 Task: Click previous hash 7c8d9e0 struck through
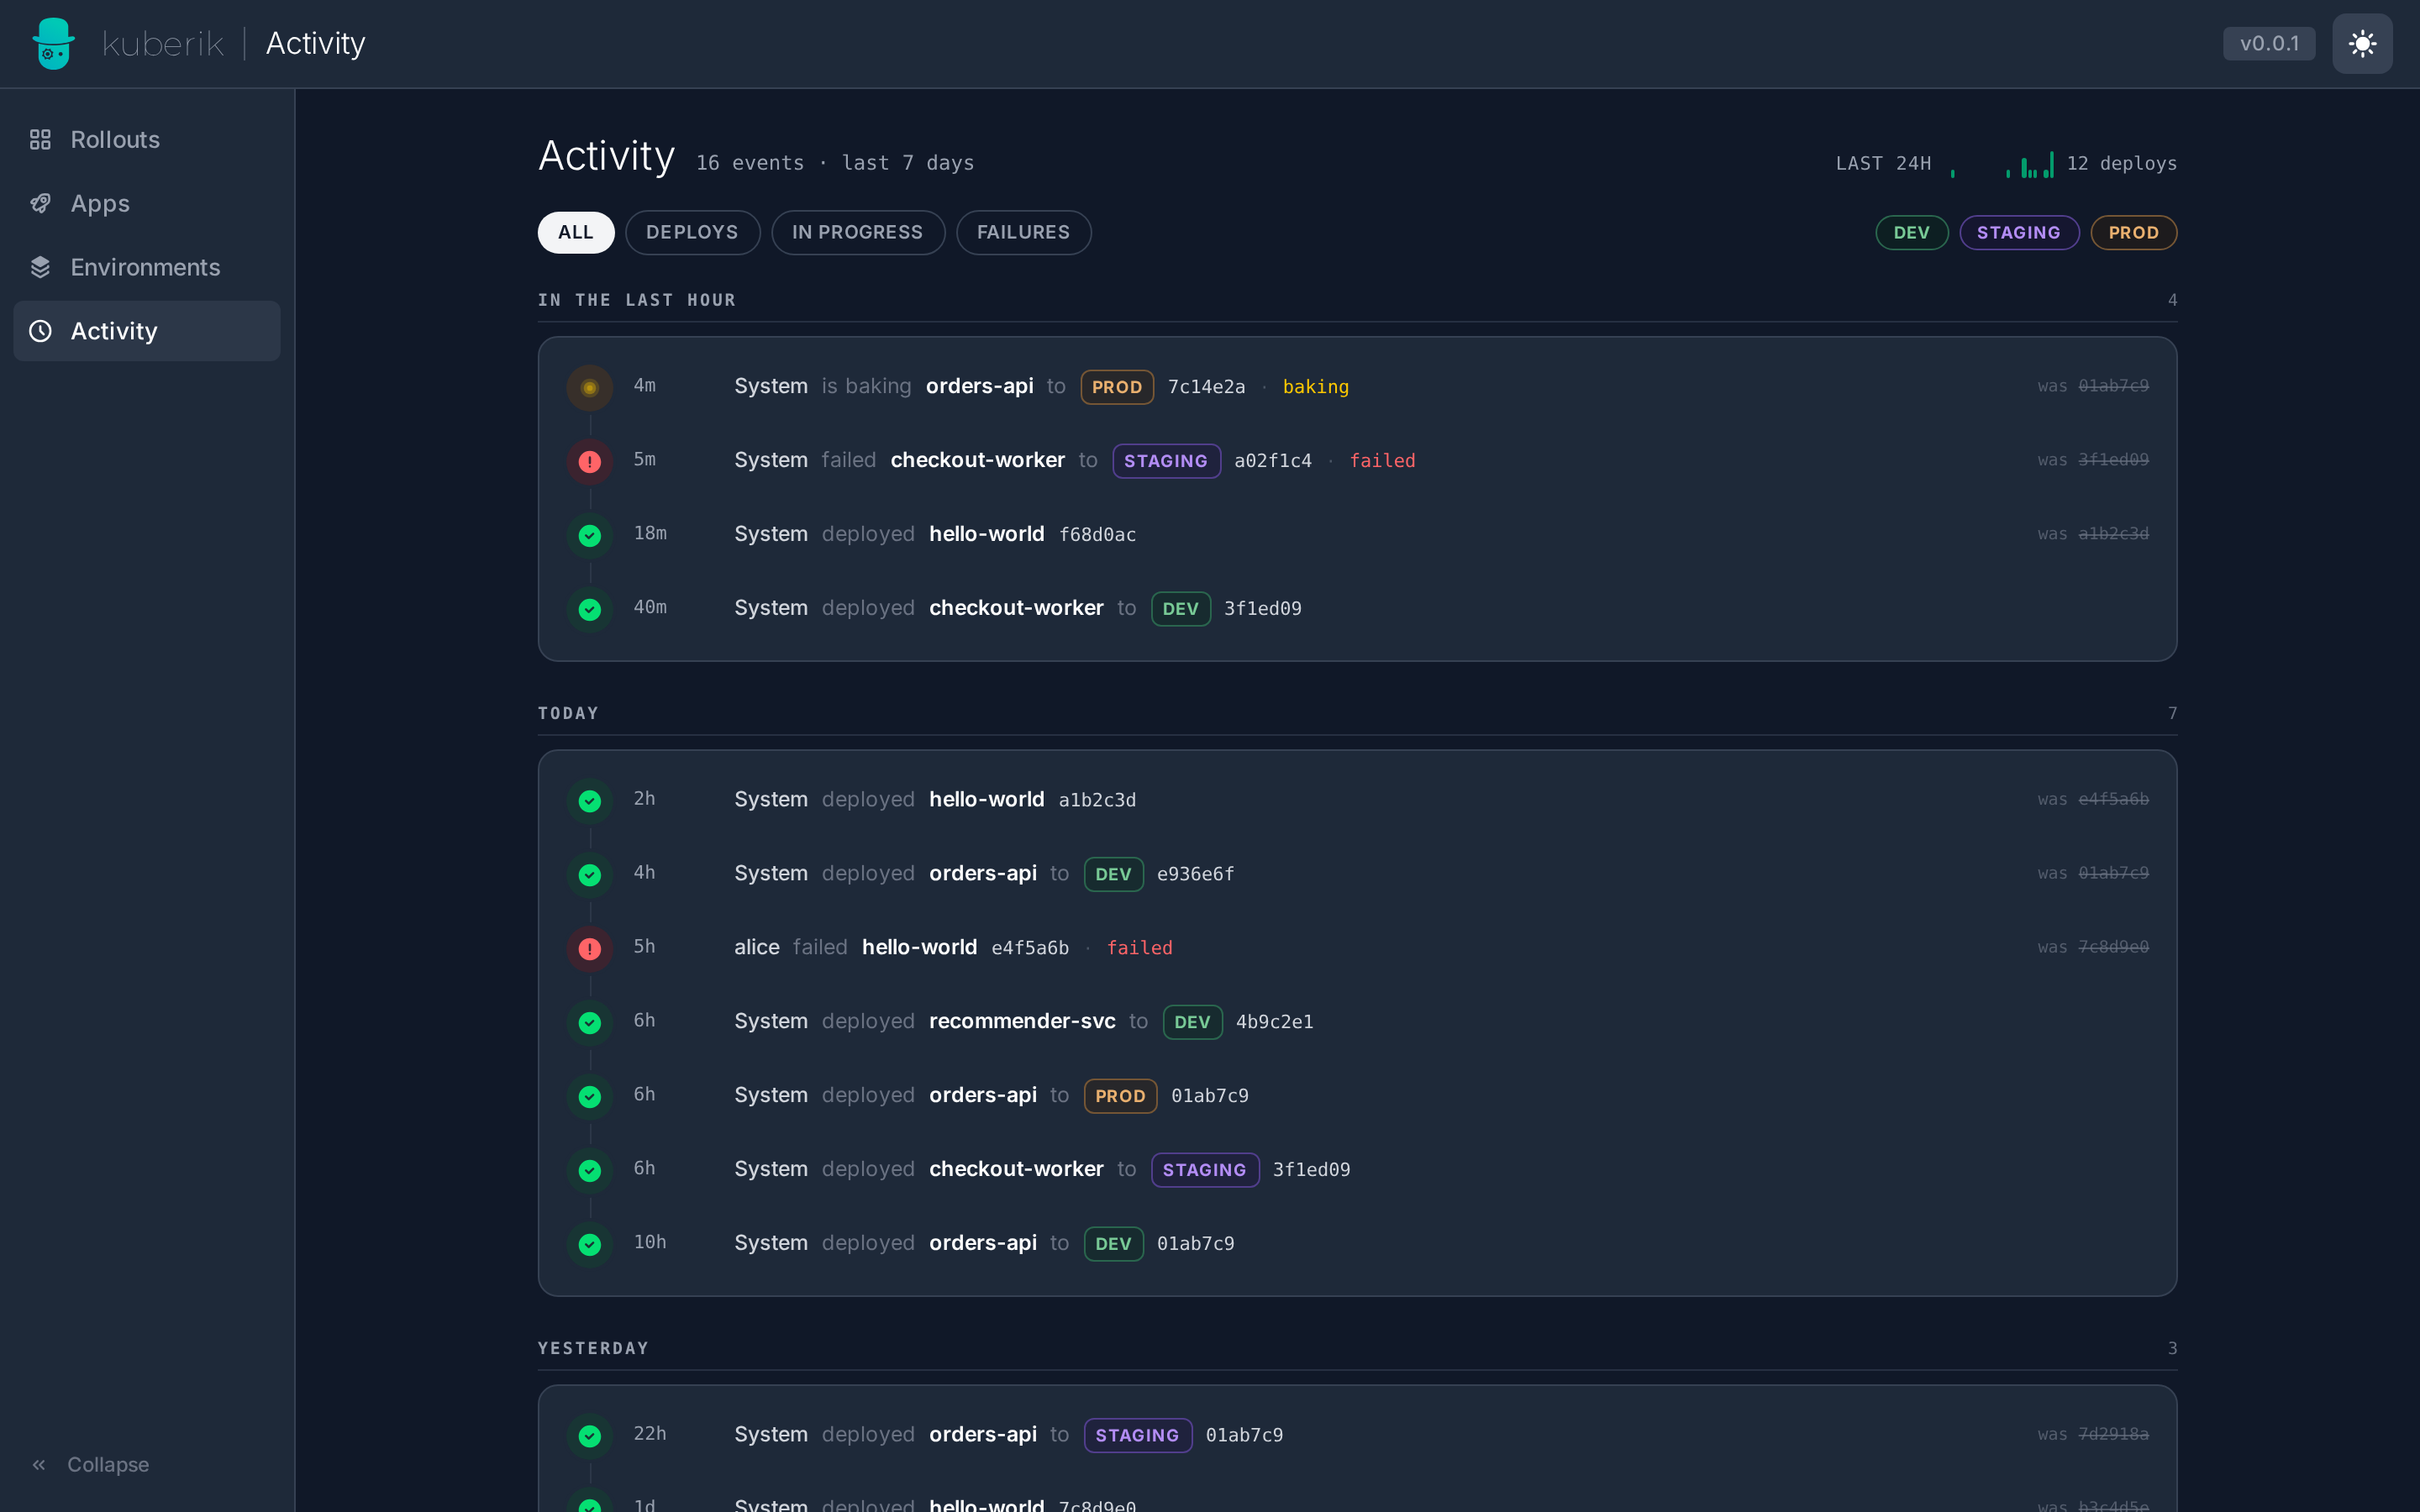pyautogui.click(x=2113, y=947)
